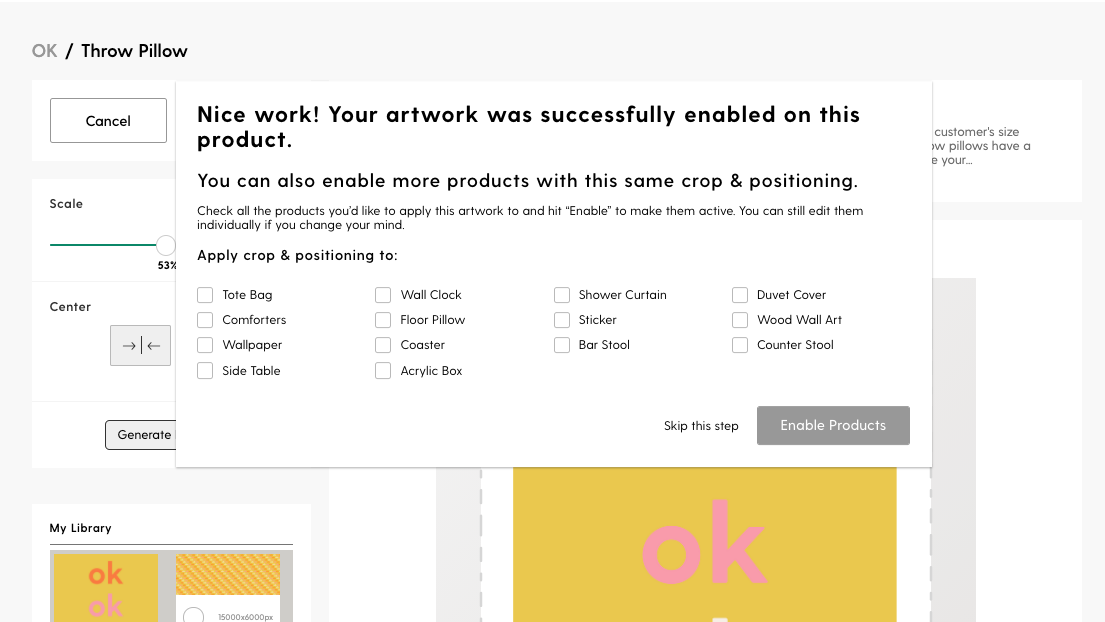Check the Coaster checkbox
The height and width of the screenshot is (622, 1105).
[383, 345]
